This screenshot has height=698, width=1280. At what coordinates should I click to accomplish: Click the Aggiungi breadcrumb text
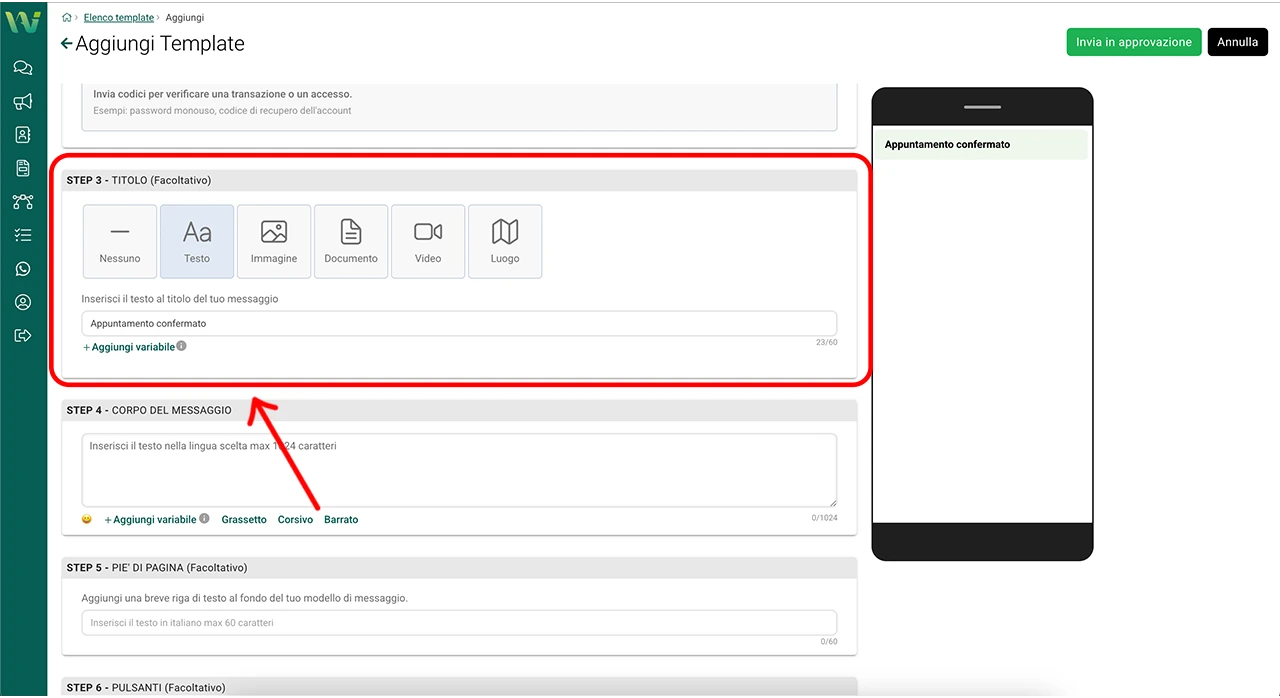click(185, 18)
